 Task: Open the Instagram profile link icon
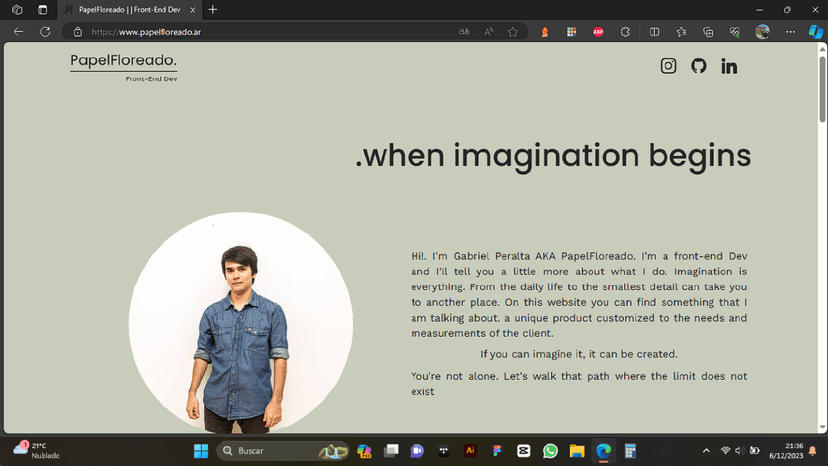tap(668, 66)
